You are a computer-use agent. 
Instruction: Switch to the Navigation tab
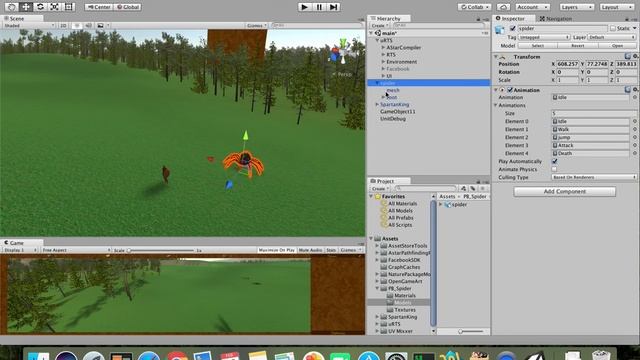(556, 18)
